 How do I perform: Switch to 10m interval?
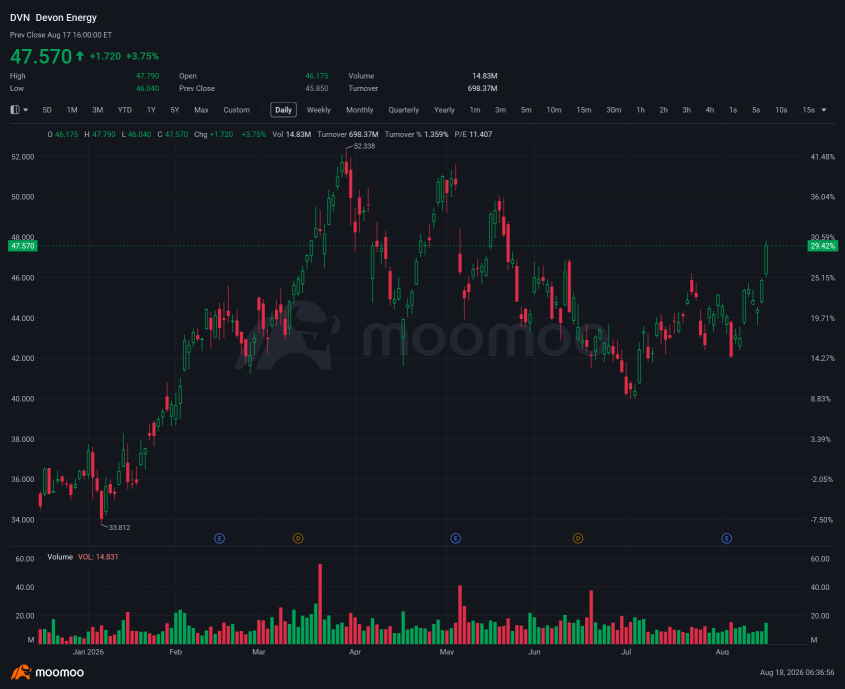[554, 110]
